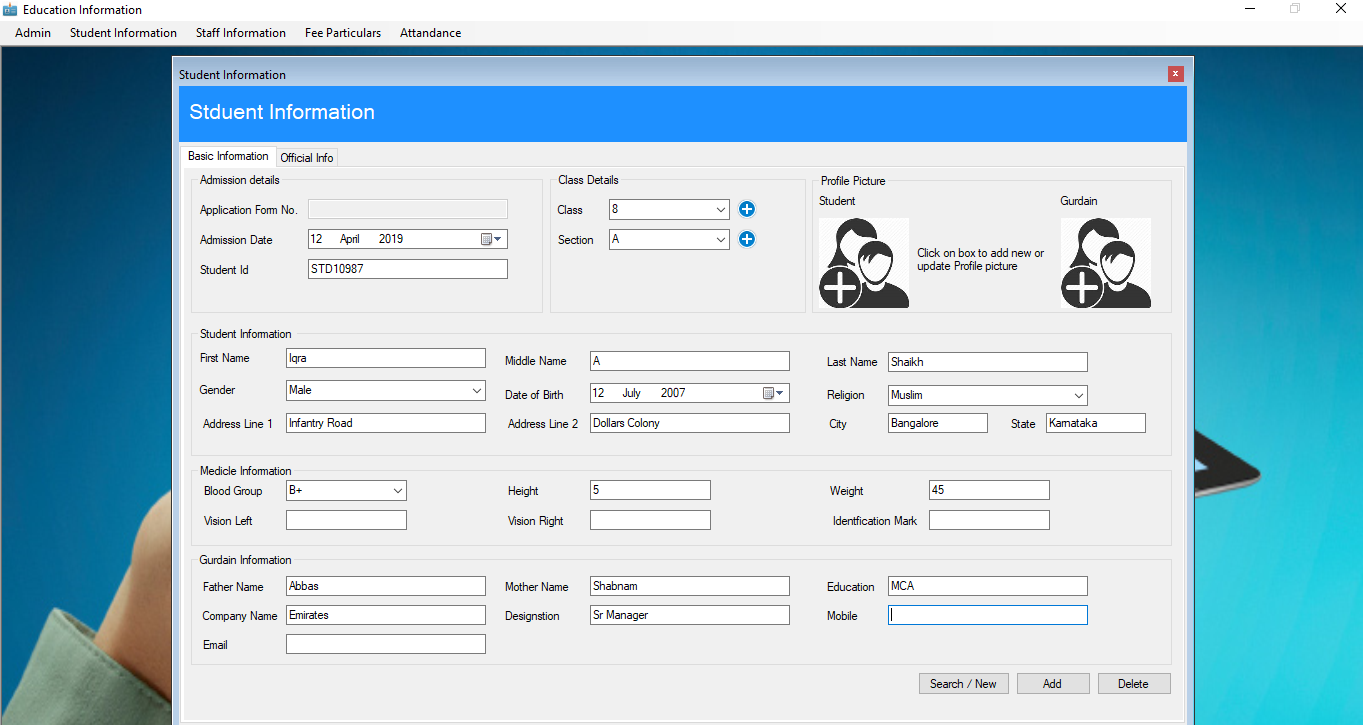Click the Mother Name field
This screenshot has height=725, width=1363.
(690, 586)
